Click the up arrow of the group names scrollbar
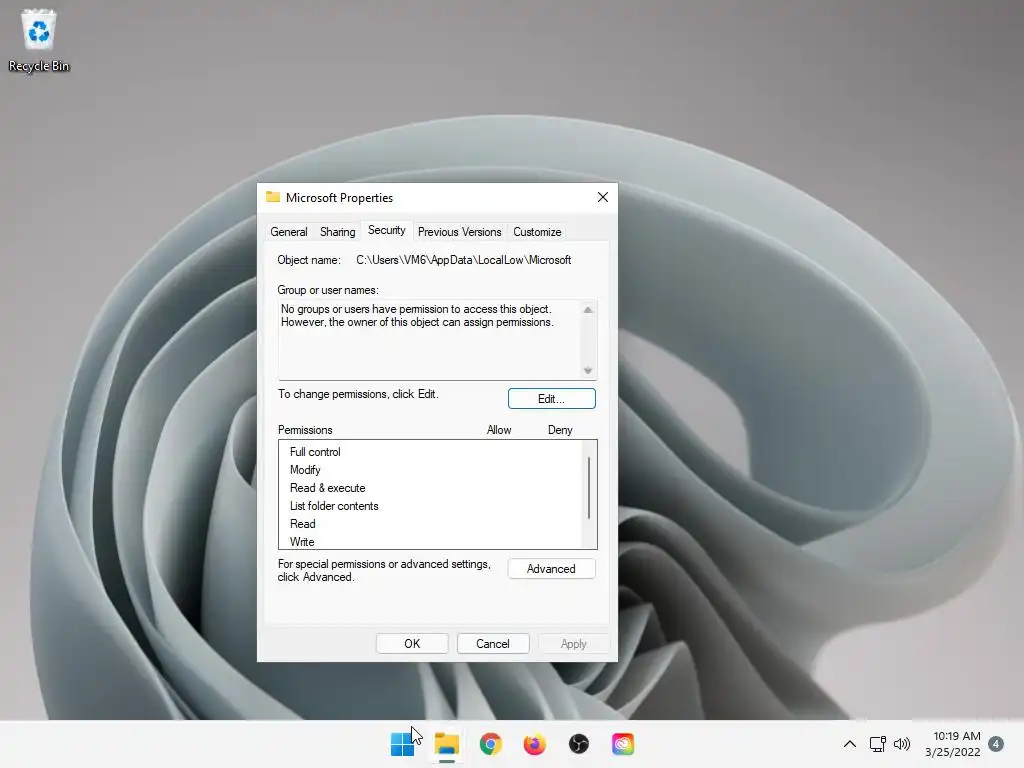Viewport: 1024px width, 768px height. [x=588, y=310]
